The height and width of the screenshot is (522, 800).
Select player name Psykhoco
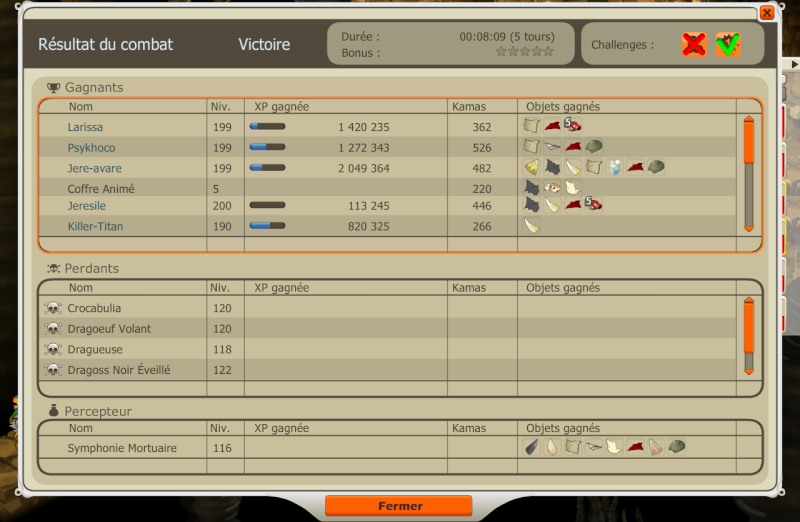click(x=91, y=148)
